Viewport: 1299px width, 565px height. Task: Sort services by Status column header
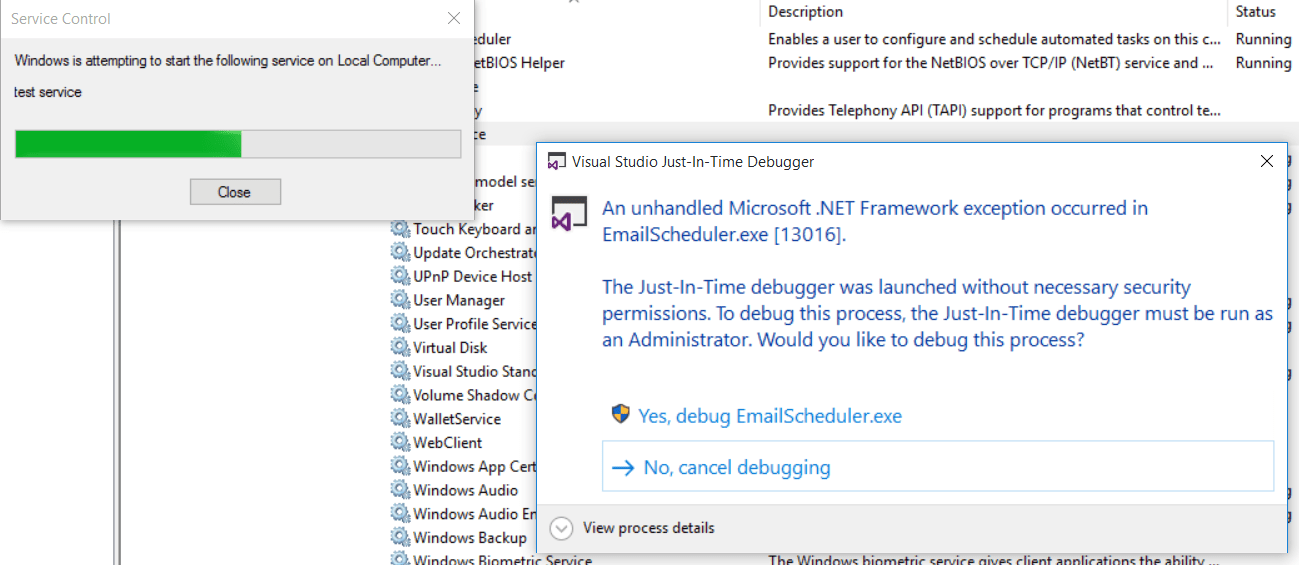point(1256,12)
